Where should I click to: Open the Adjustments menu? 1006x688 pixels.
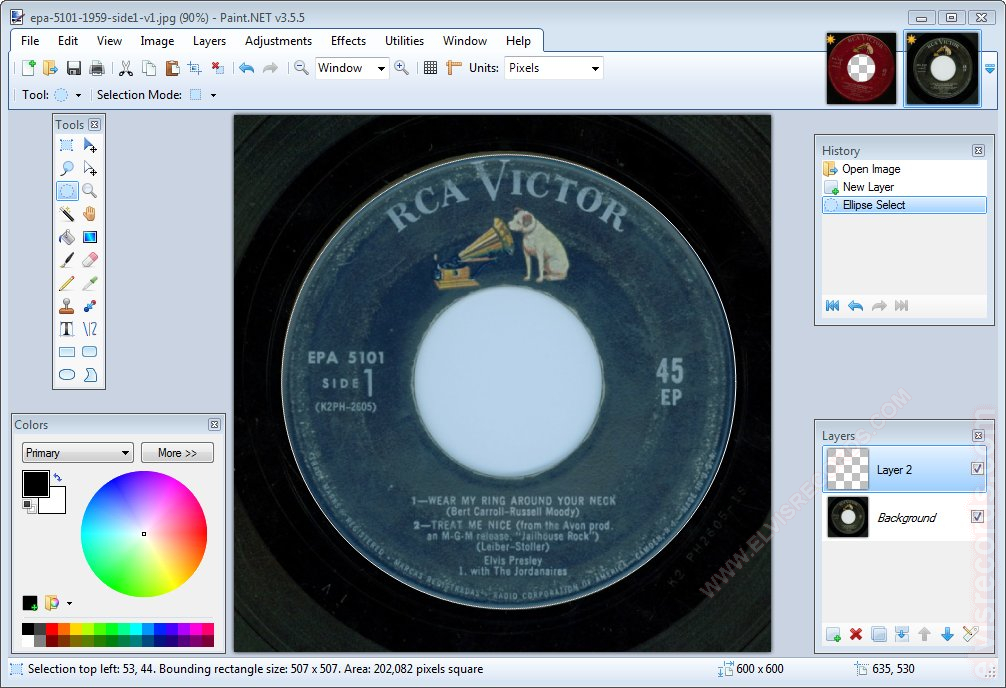[278, 41]
